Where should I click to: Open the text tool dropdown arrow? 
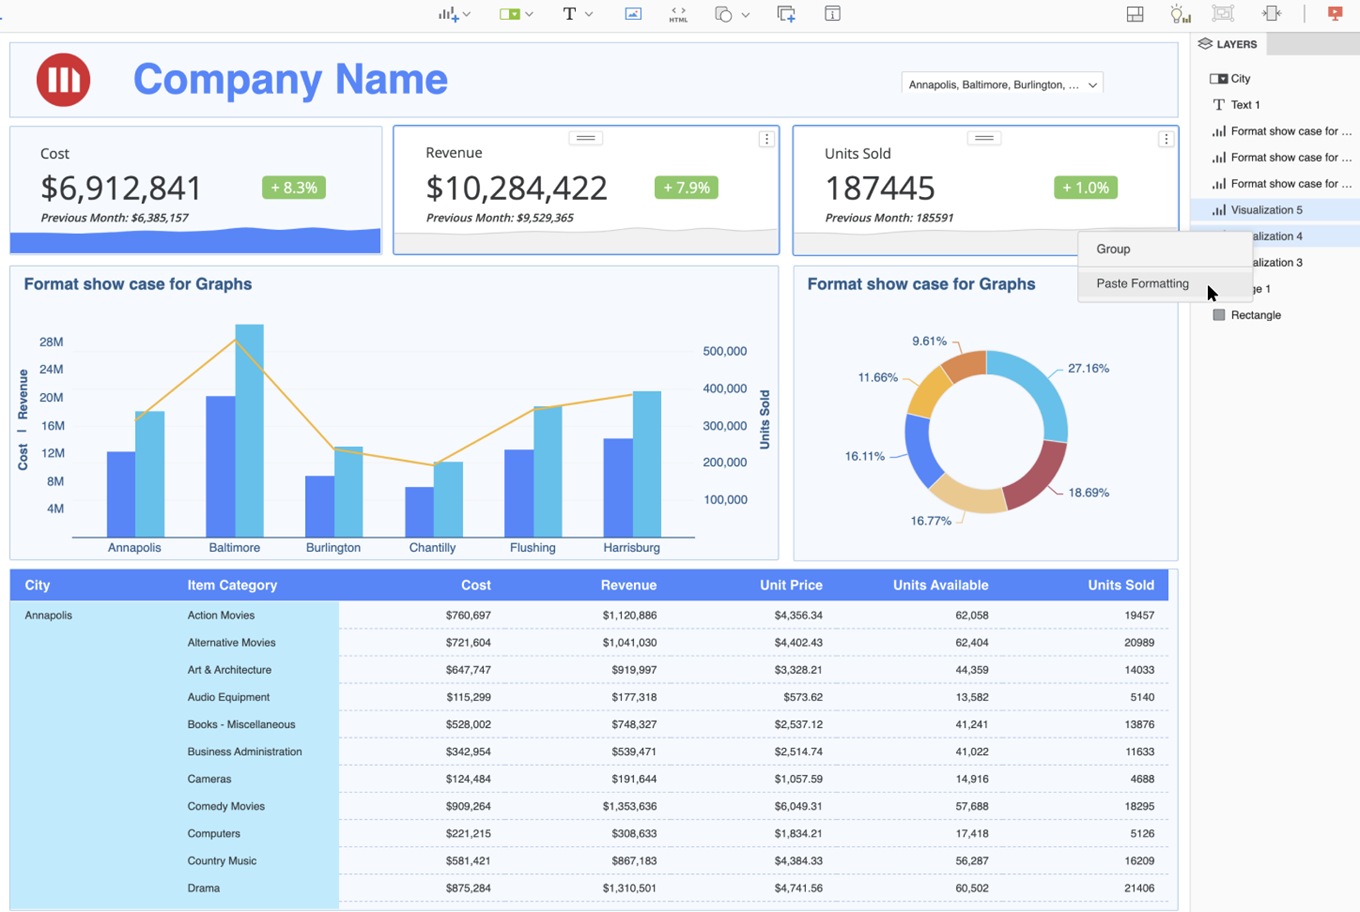tap(589, 14)
